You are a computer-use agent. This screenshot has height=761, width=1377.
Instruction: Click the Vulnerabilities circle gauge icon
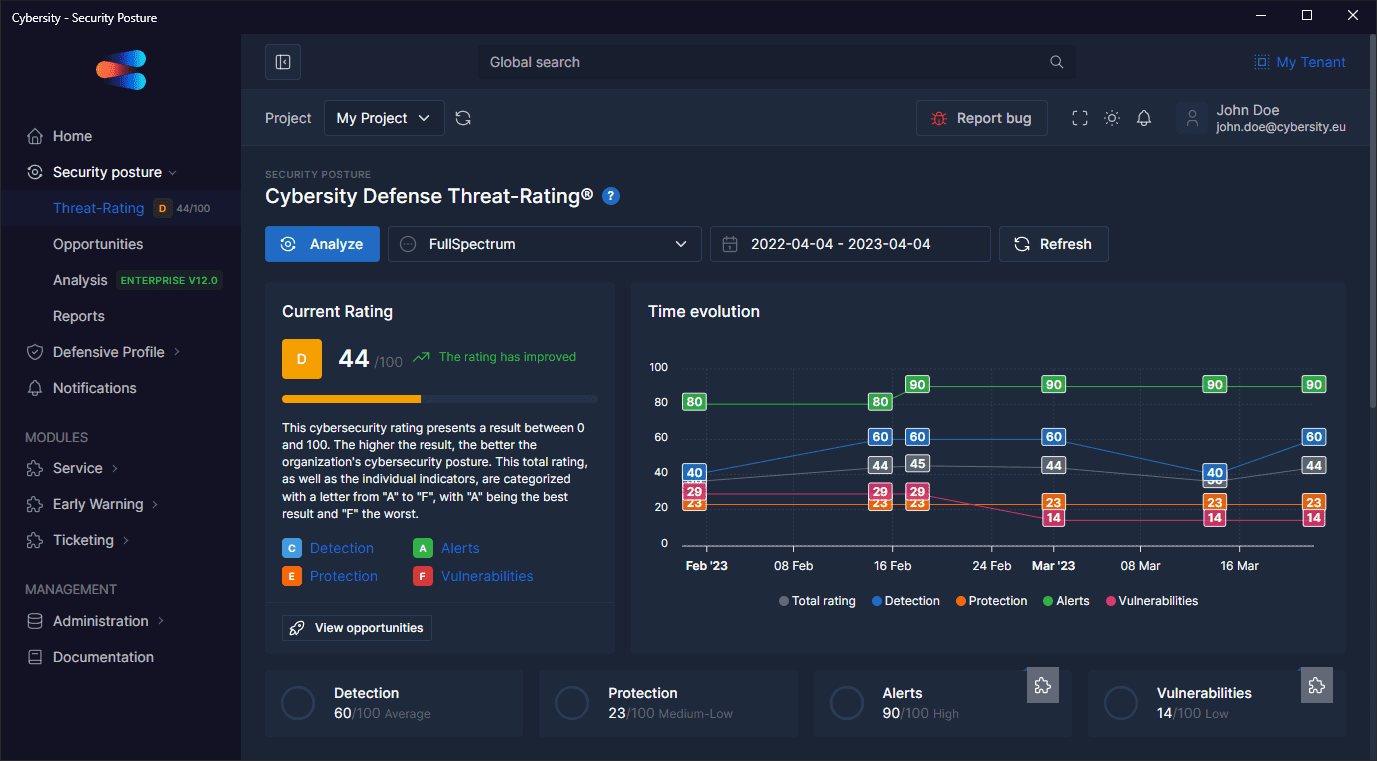pos(1121,703)
